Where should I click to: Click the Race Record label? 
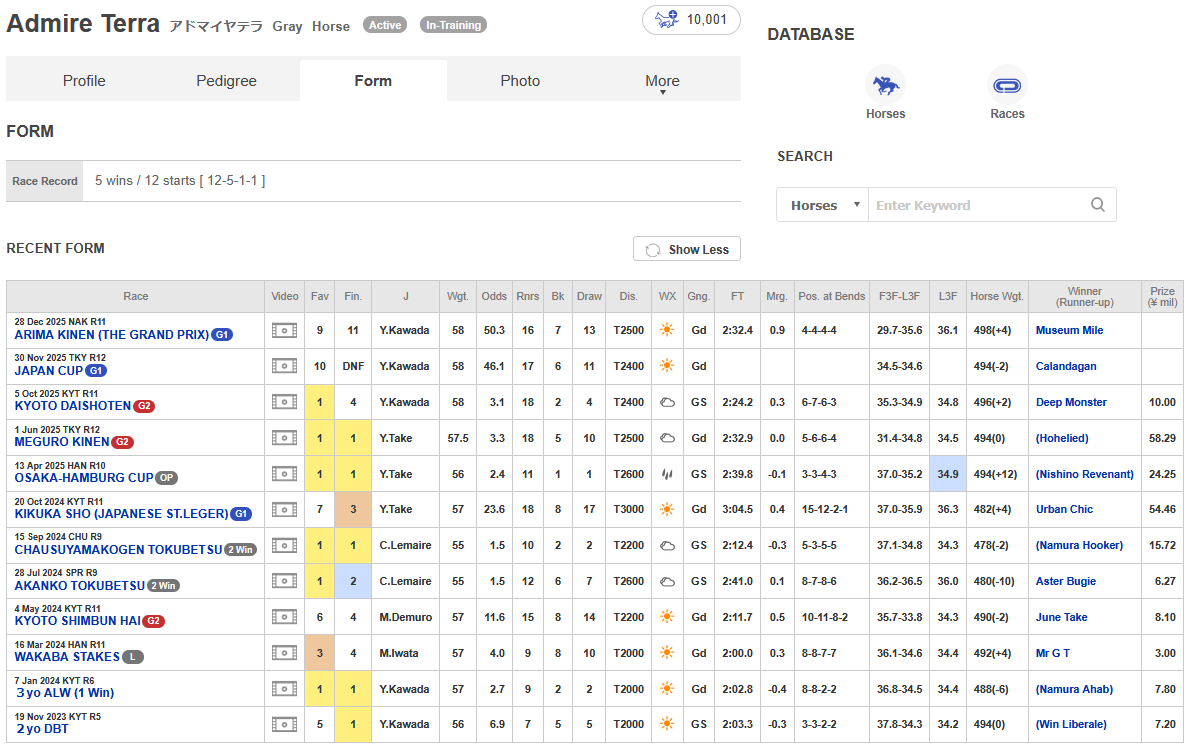pos(44,181)
